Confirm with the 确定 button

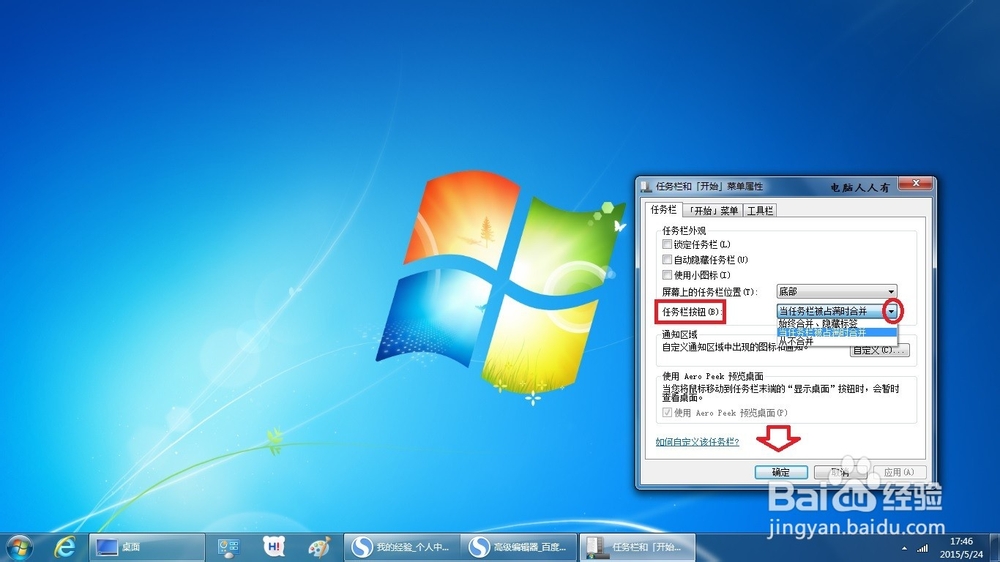click(781, 472)
